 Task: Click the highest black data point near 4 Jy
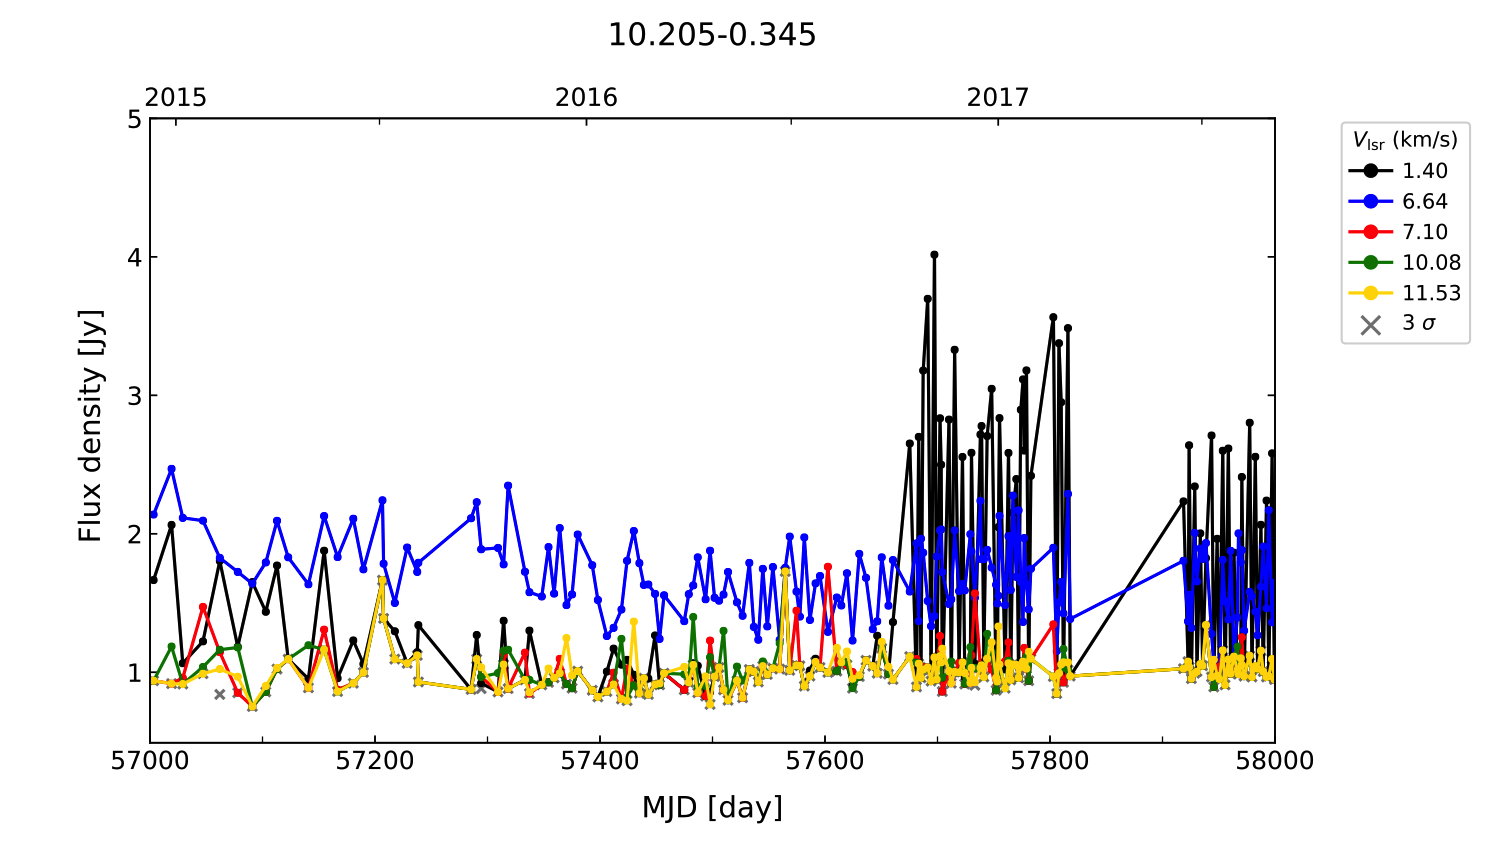tap(934, 255)
